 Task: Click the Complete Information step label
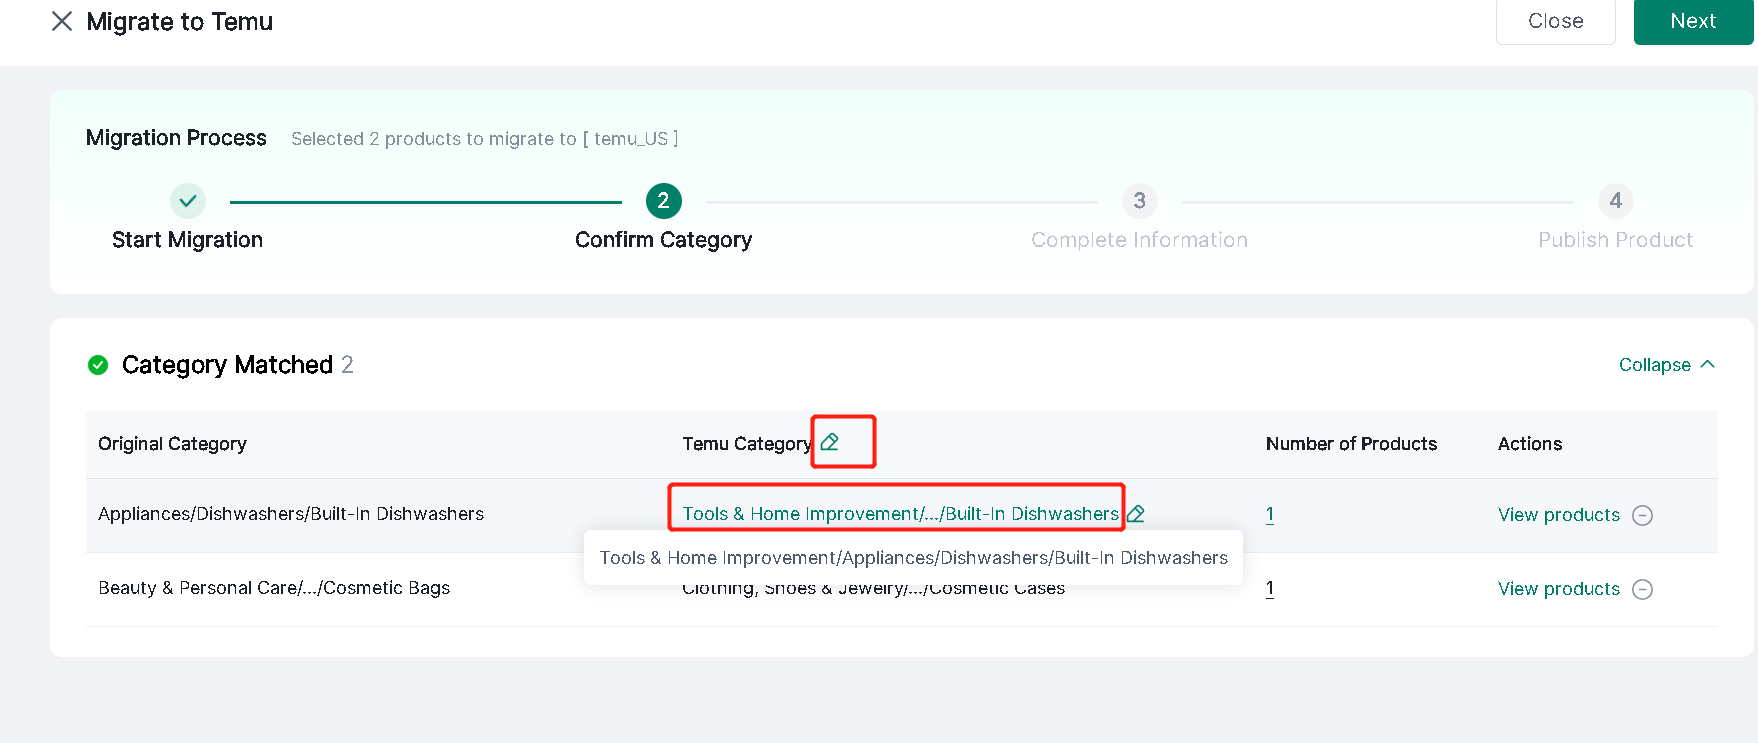point(1139,240)
